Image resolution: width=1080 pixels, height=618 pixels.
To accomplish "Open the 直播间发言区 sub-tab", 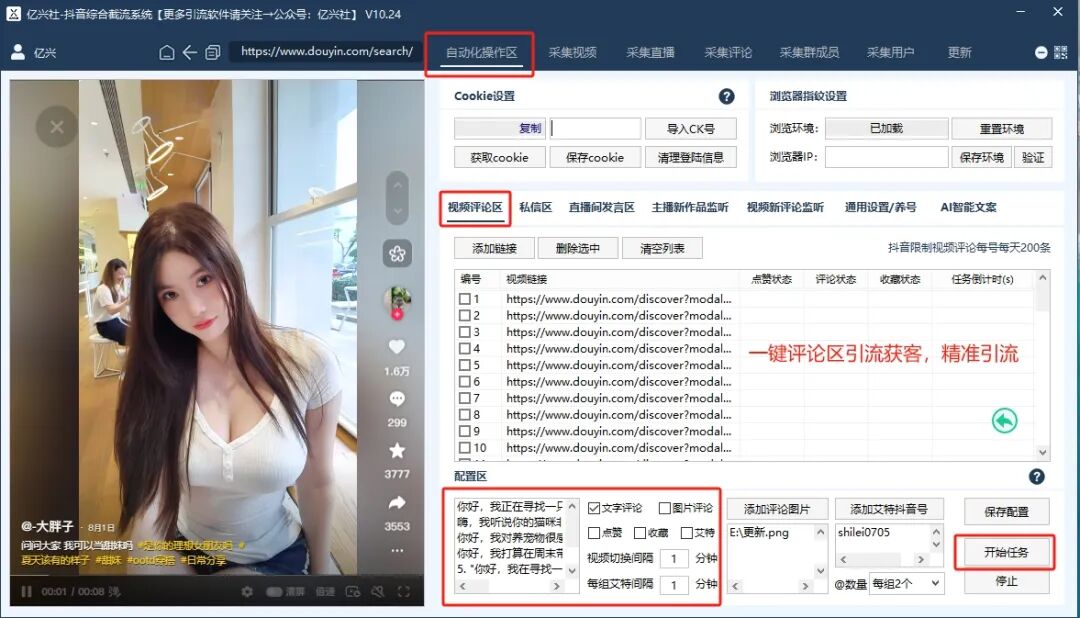I will [x=601, y=207].
